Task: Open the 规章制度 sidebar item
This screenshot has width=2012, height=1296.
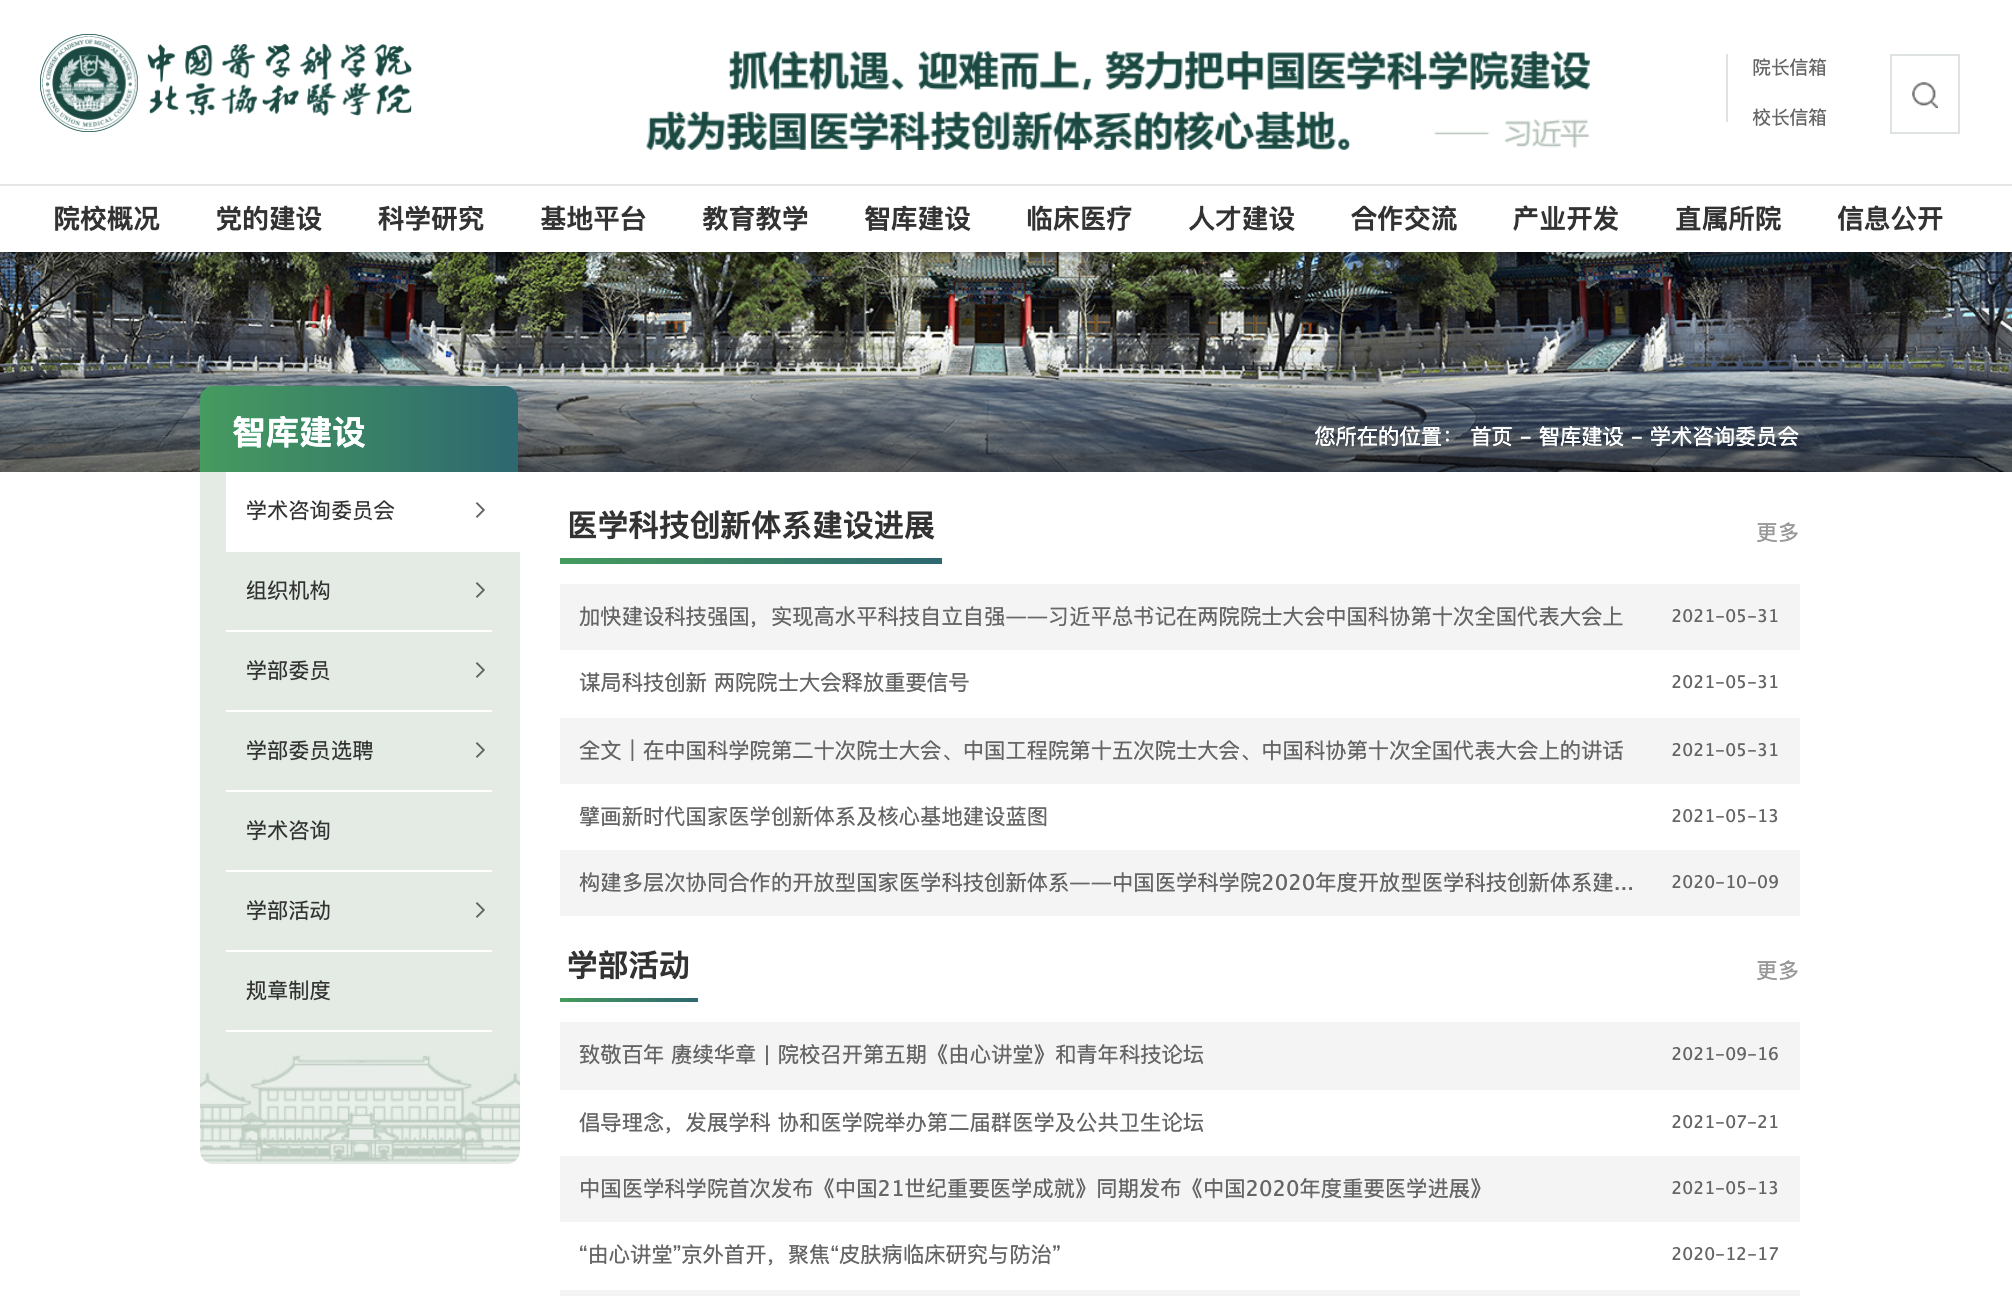Action: [288, 990]
